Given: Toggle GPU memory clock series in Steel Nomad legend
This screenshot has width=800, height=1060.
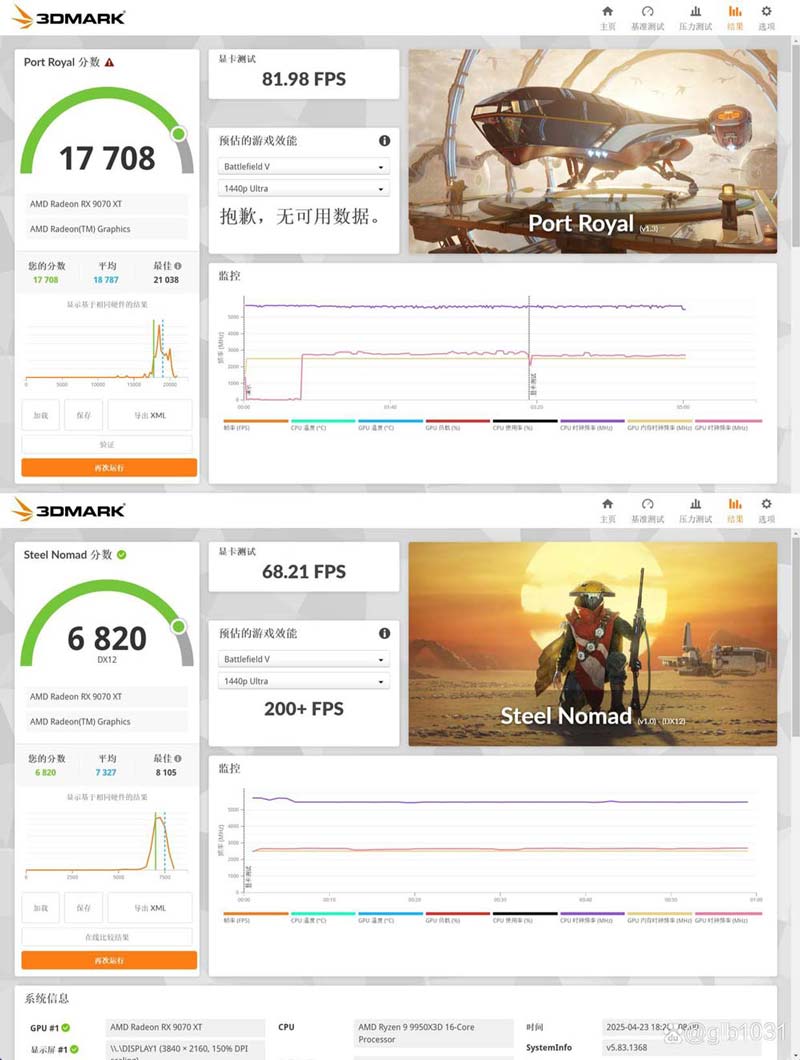Looking at the screenshot, I should tap(659, 917).
